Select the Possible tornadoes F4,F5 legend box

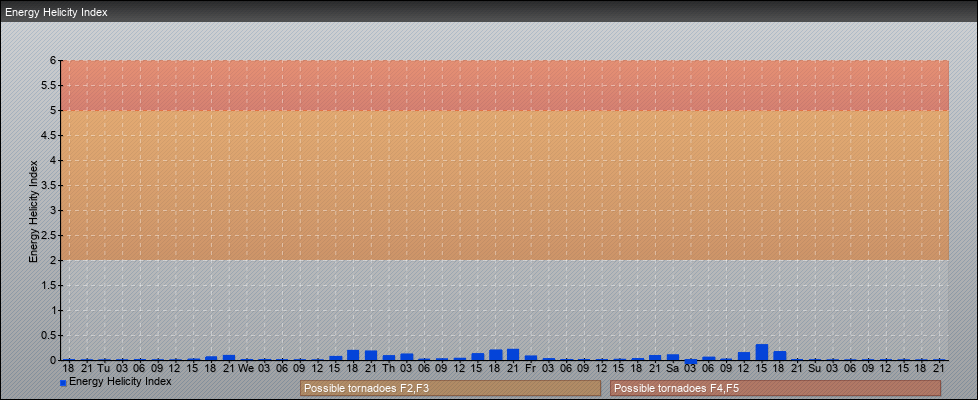coord(775,388)
